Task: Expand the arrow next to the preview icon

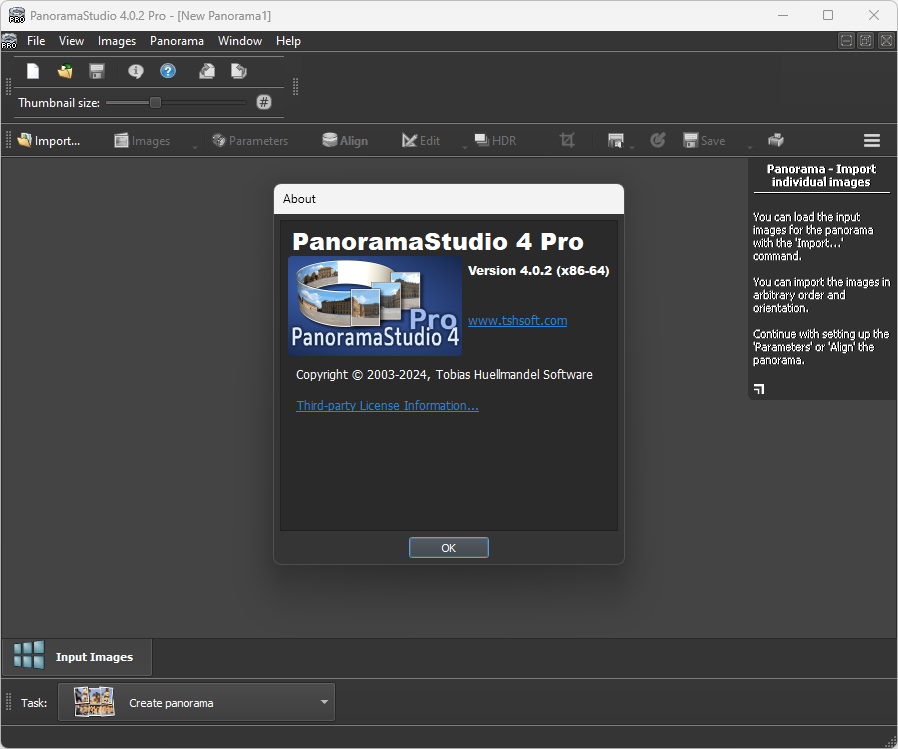Action: [x=632, y=148]
